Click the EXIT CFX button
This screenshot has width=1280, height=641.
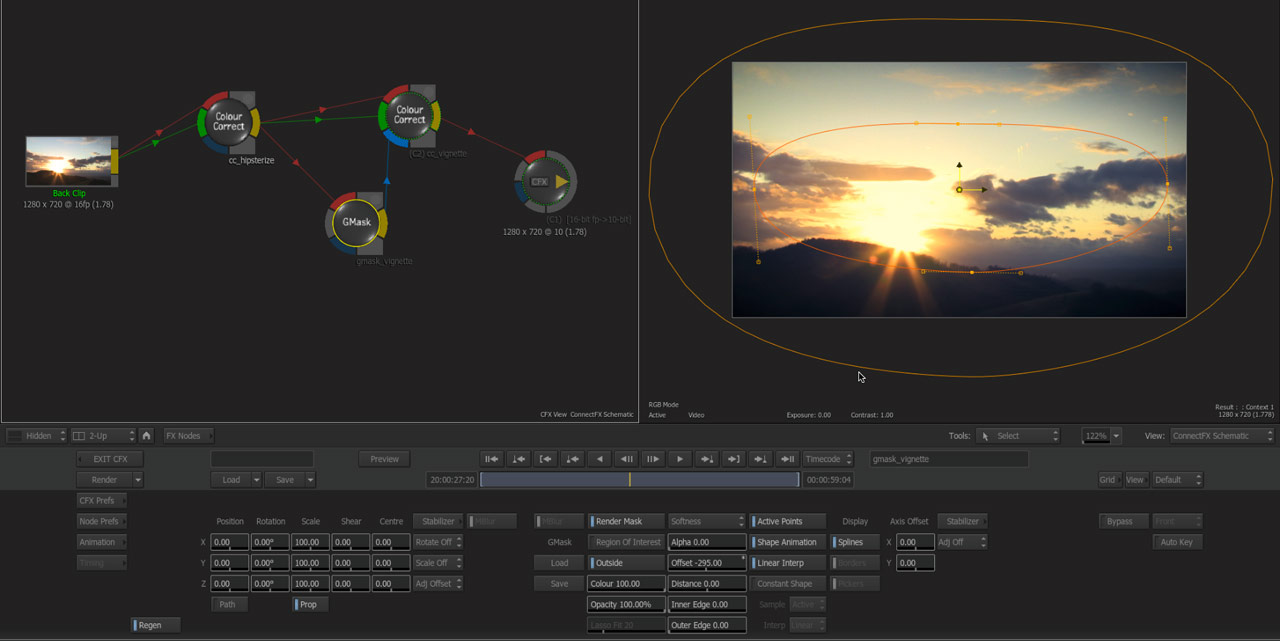pyautogui.click(x=110, y=459)
